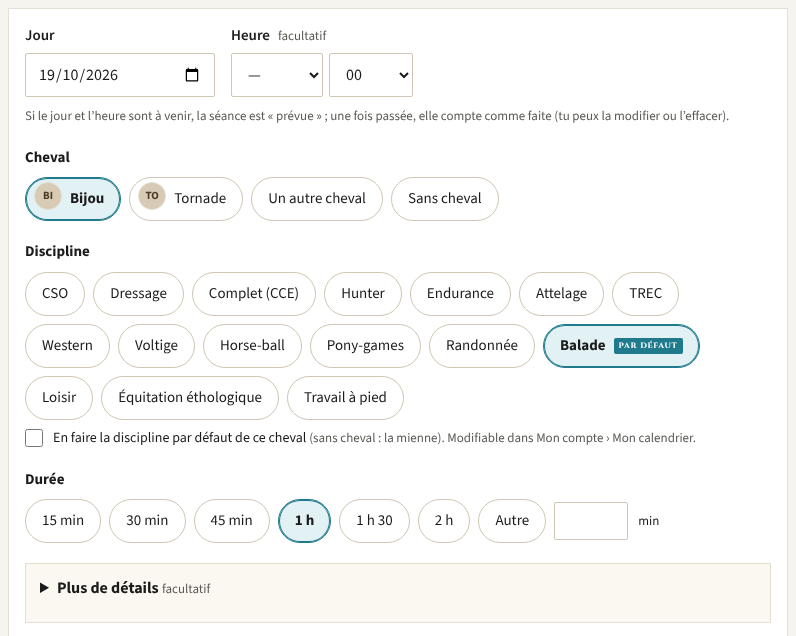Image resolution: width=796 pixels, height=636 pixels.
Task: Select Équitation éthologique discipline
Action: pos(190,397)
